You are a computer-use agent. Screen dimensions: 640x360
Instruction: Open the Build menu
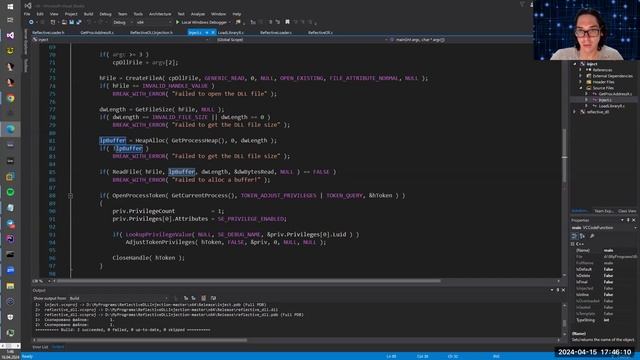[x=88, y=14]
